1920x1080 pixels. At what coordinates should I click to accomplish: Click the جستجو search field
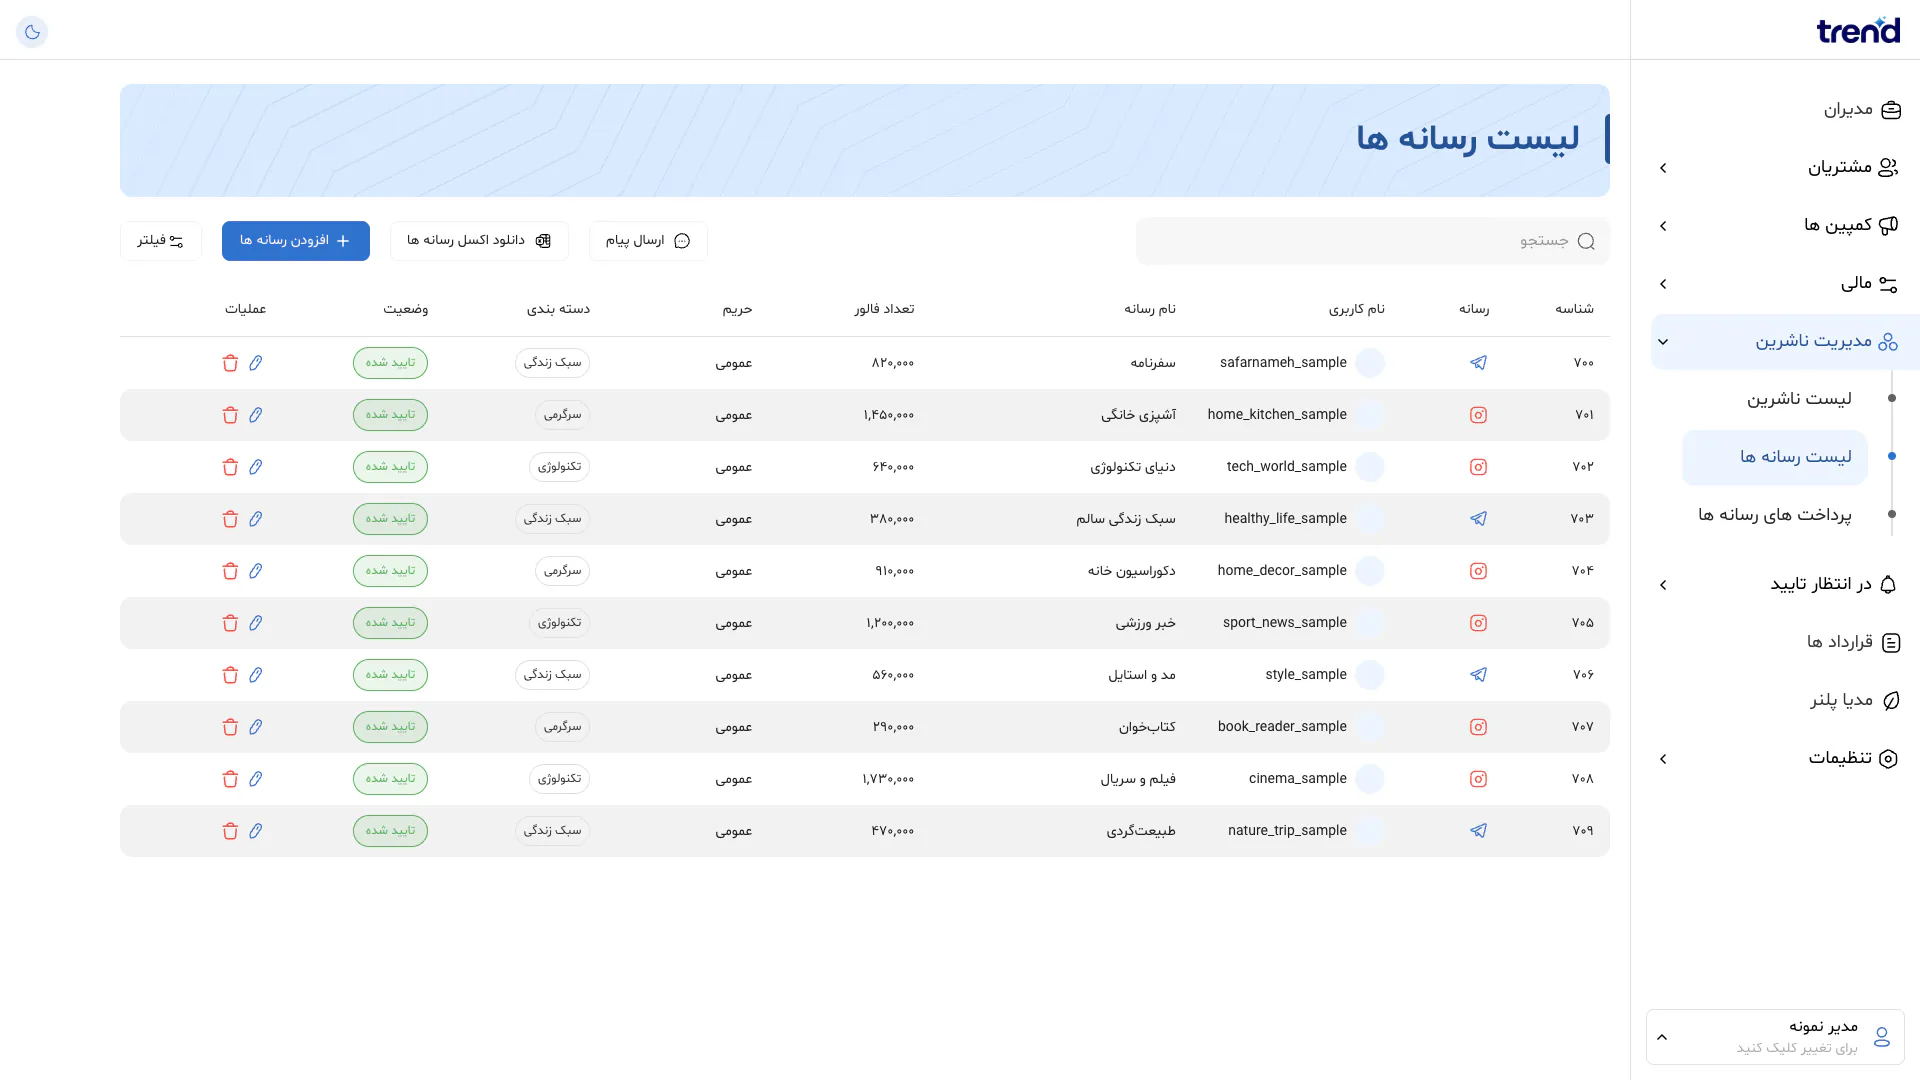1373,241
